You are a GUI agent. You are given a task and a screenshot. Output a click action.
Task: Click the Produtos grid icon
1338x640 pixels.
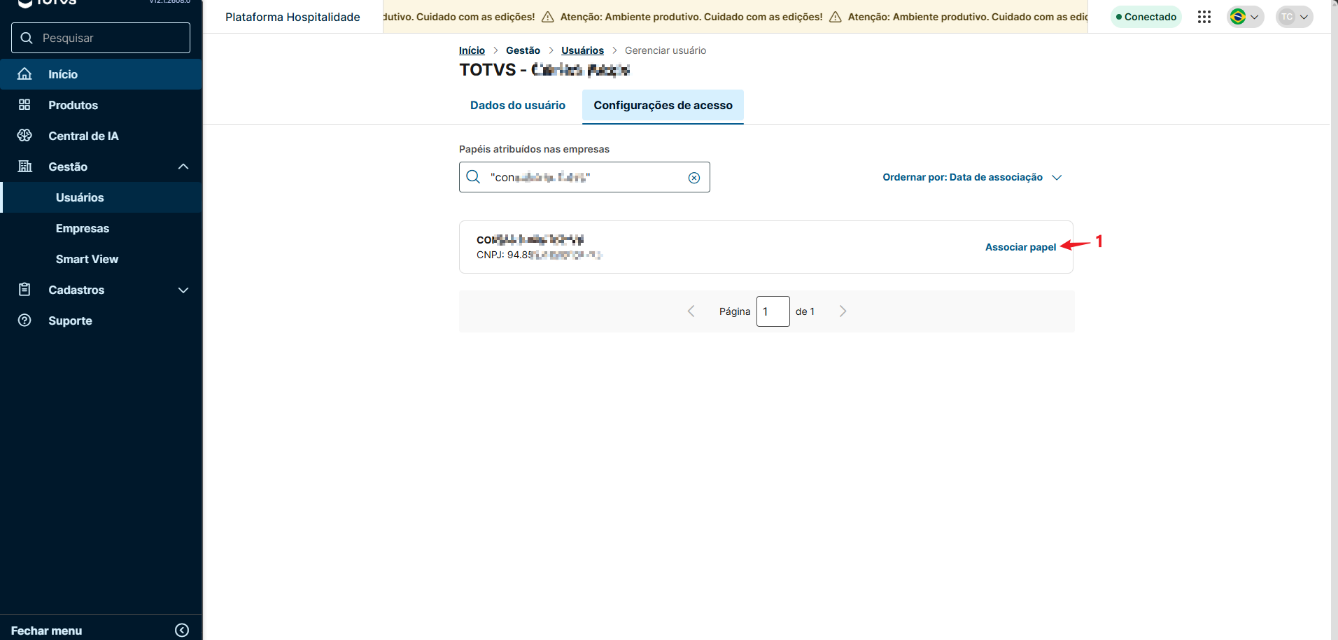[25, 105]
